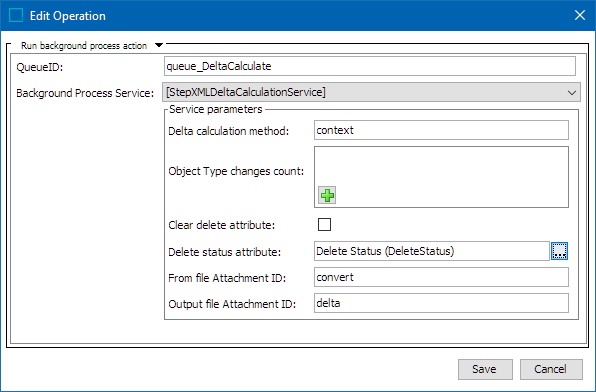The width and height of the screenshot is (596, 392).
Task: Click the Delete Status (DeleteStatus) field
Action: tap(431, 251)
